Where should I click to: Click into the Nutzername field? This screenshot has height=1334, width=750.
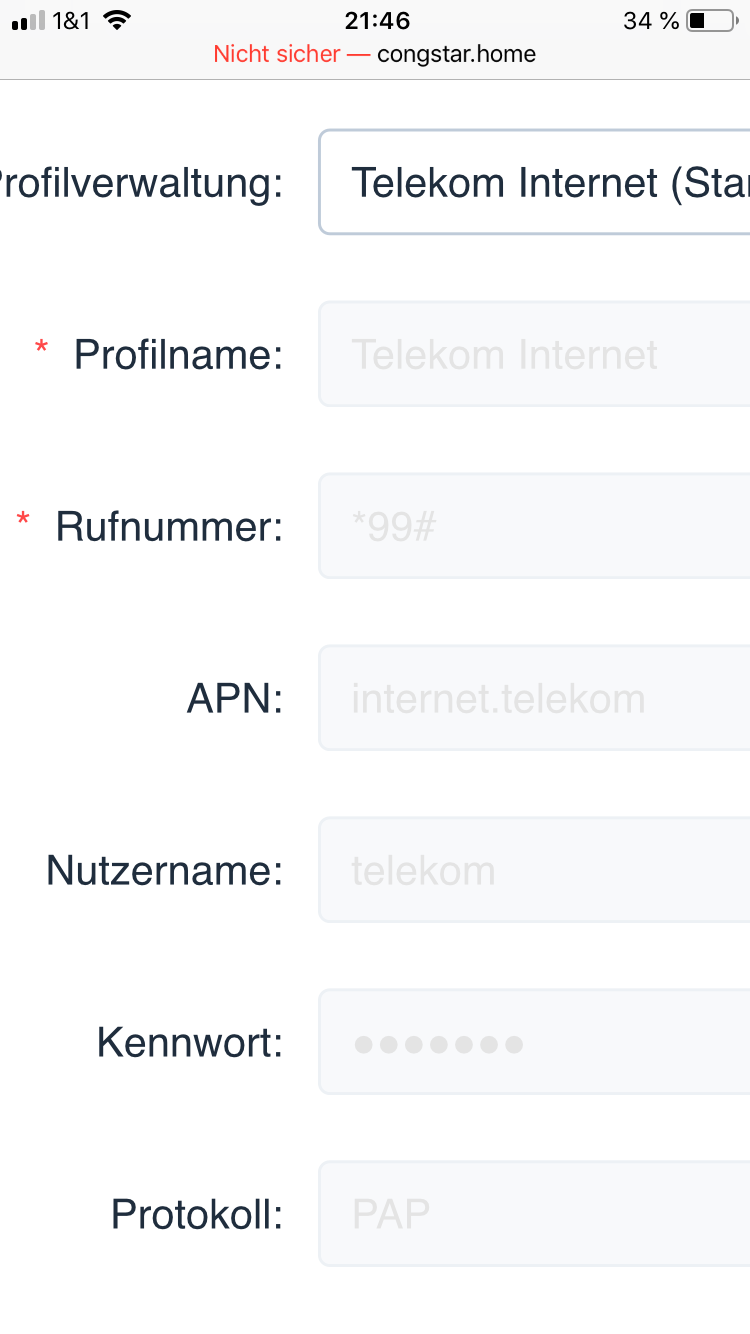tap(535, 870)
